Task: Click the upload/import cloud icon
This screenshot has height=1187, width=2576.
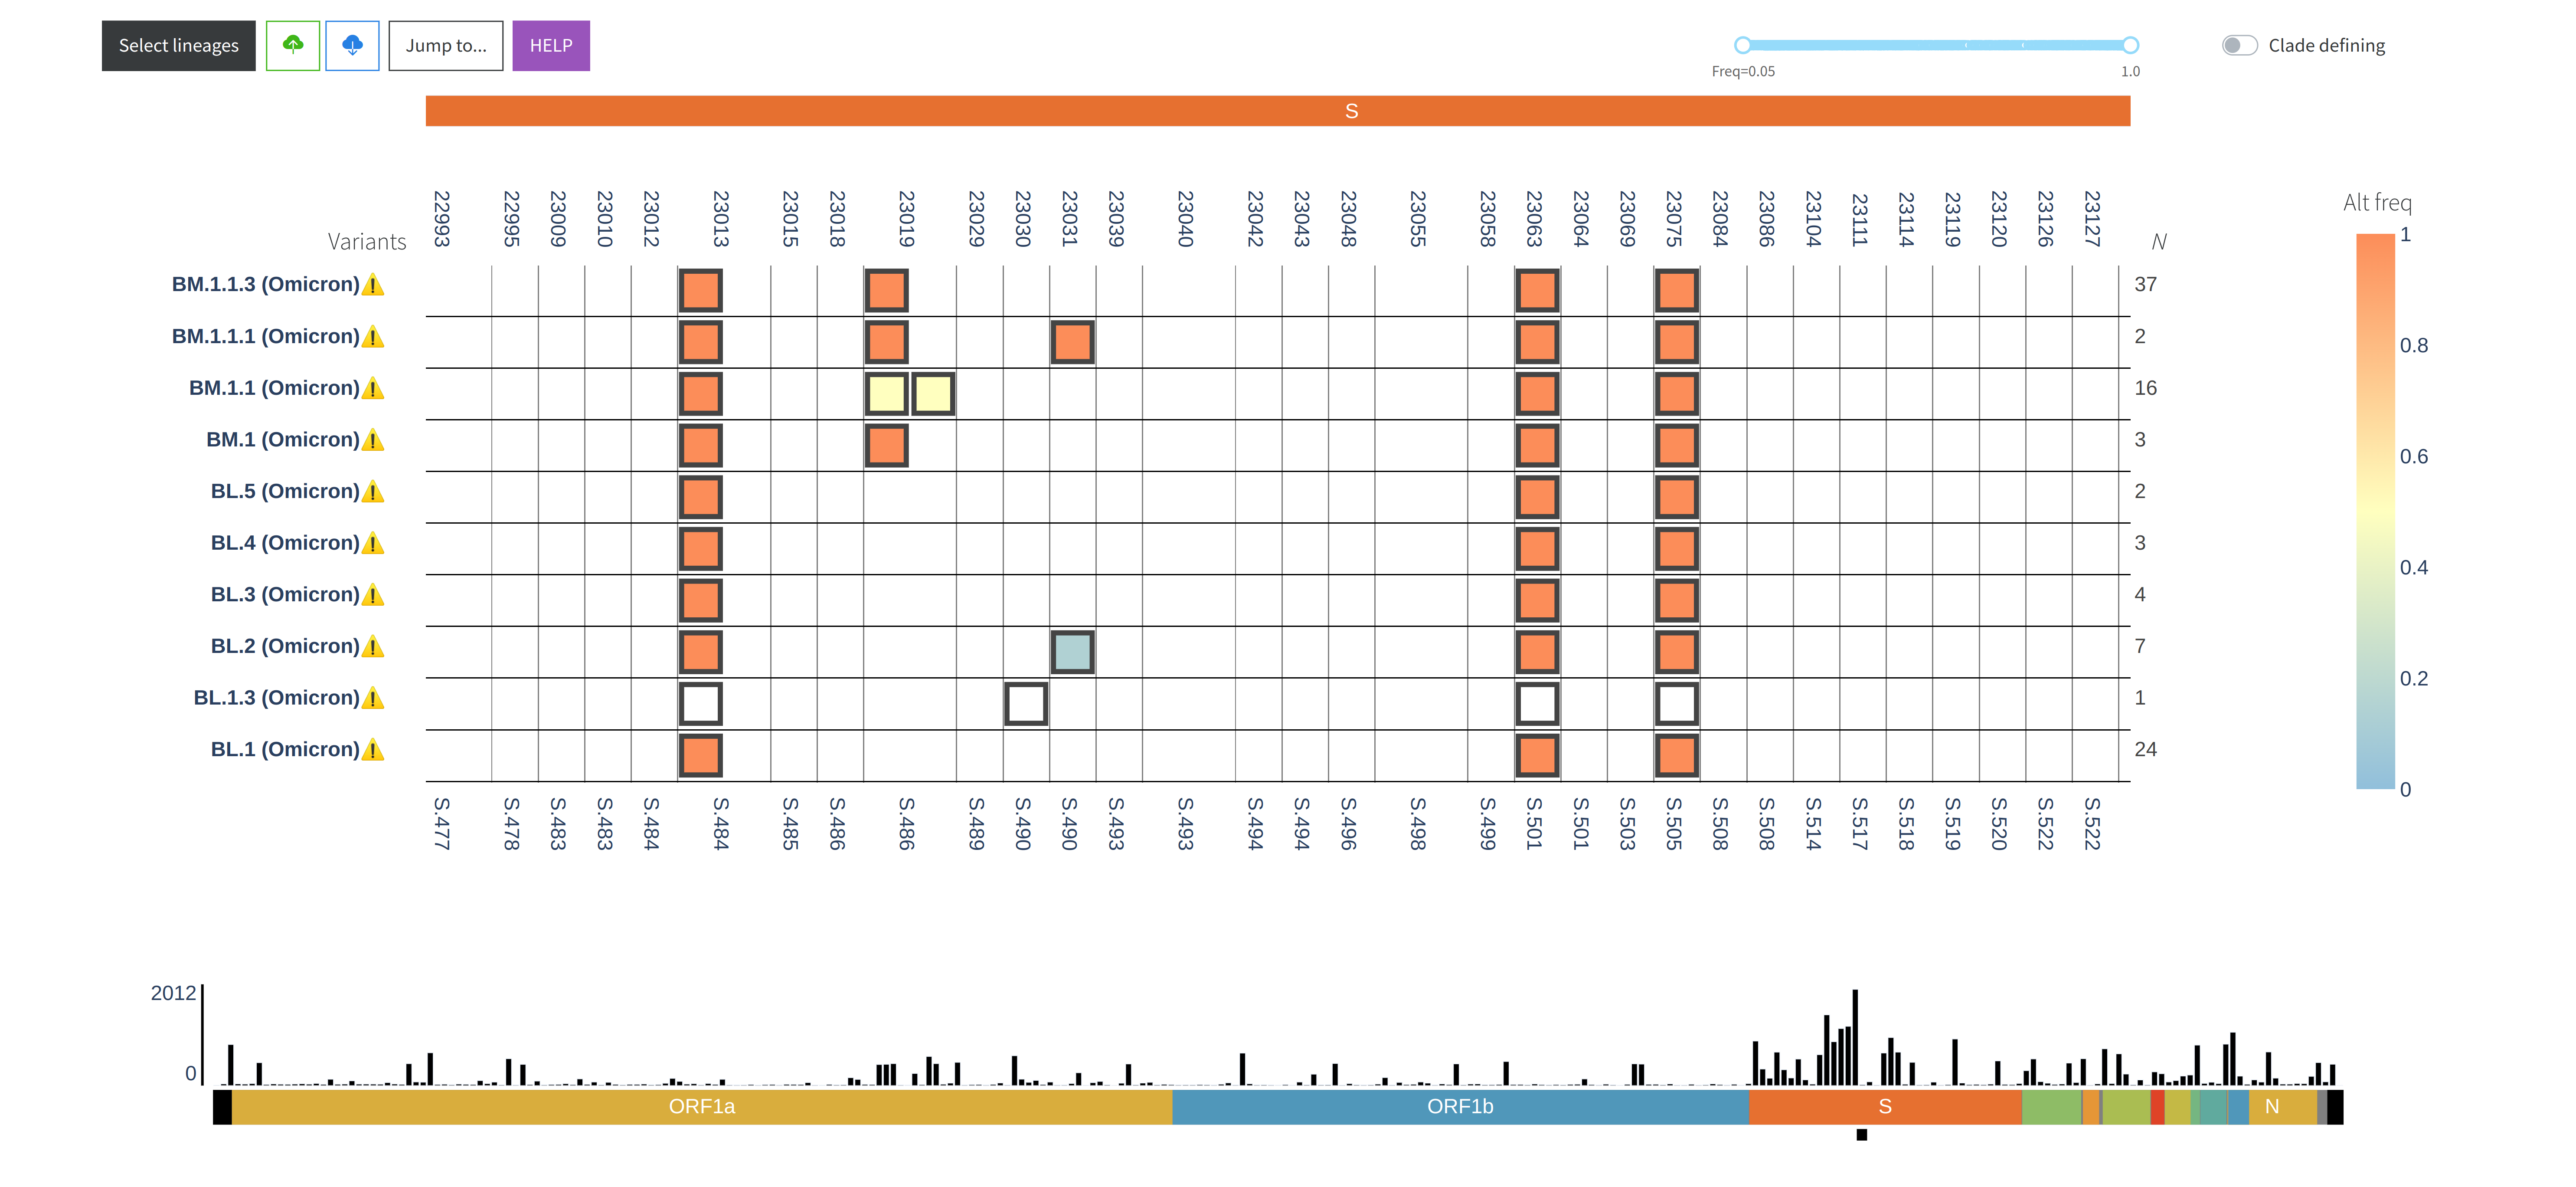Action: 292,44
